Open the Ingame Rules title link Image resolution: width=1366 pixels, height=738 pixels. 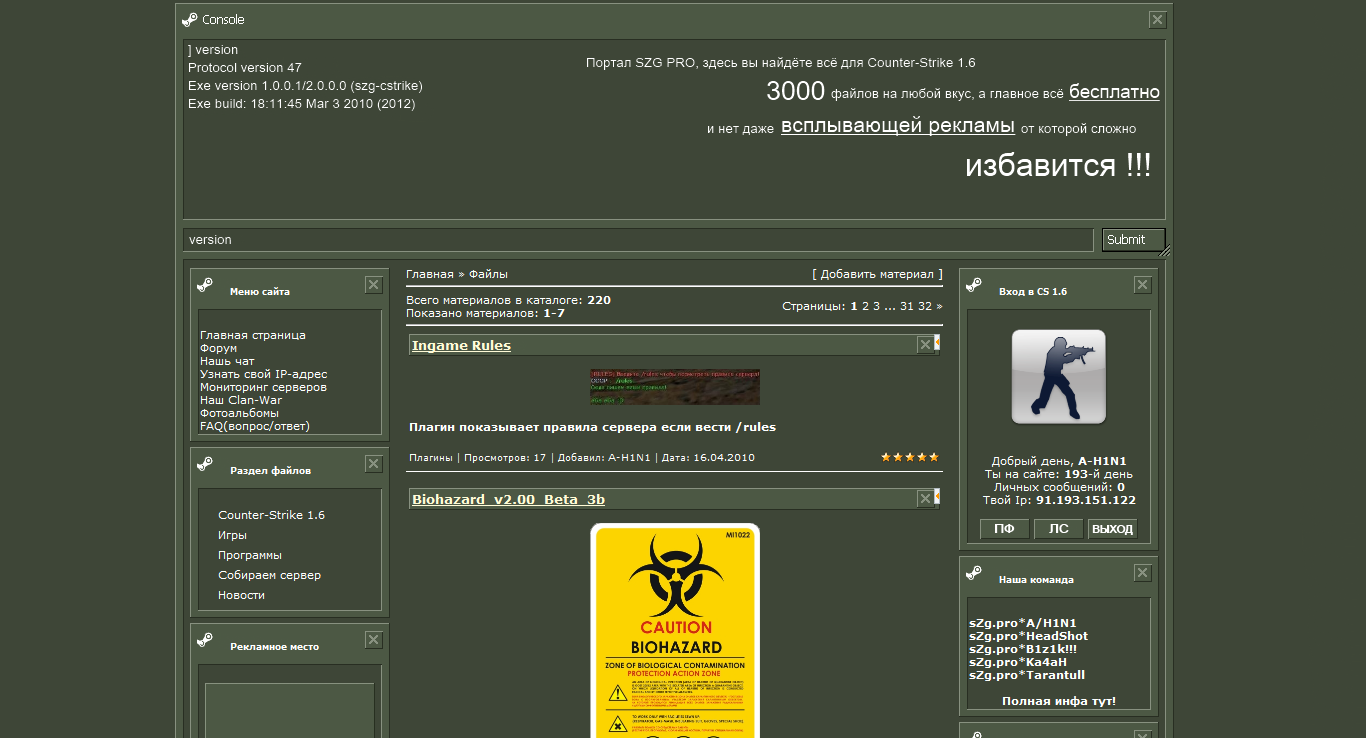pos(461,345)
